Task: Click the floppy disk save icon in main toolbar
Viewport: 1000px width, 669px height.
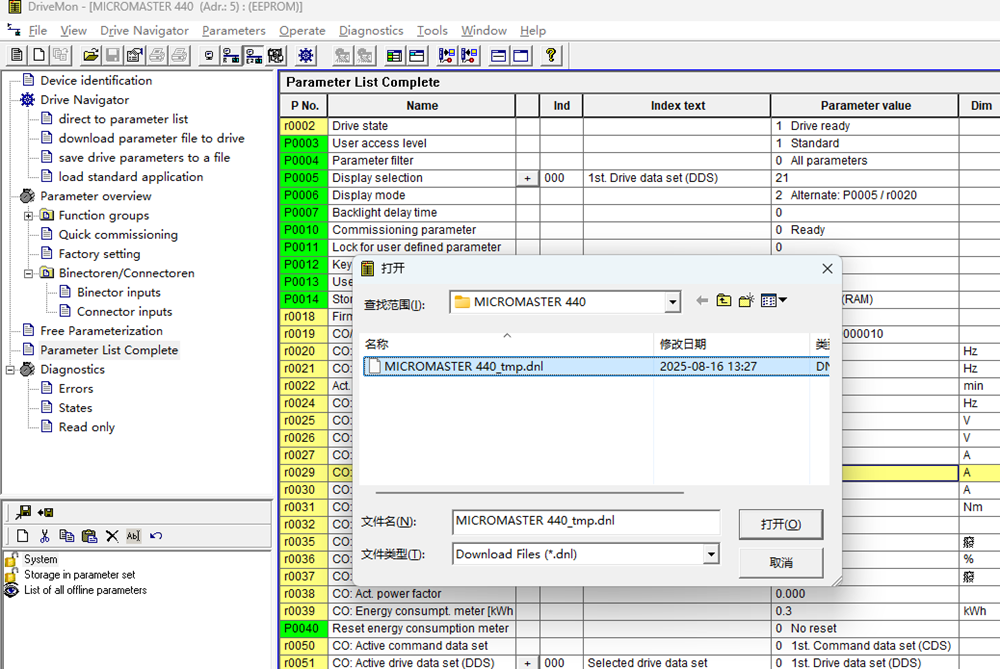Action: [x=113, y=55]
